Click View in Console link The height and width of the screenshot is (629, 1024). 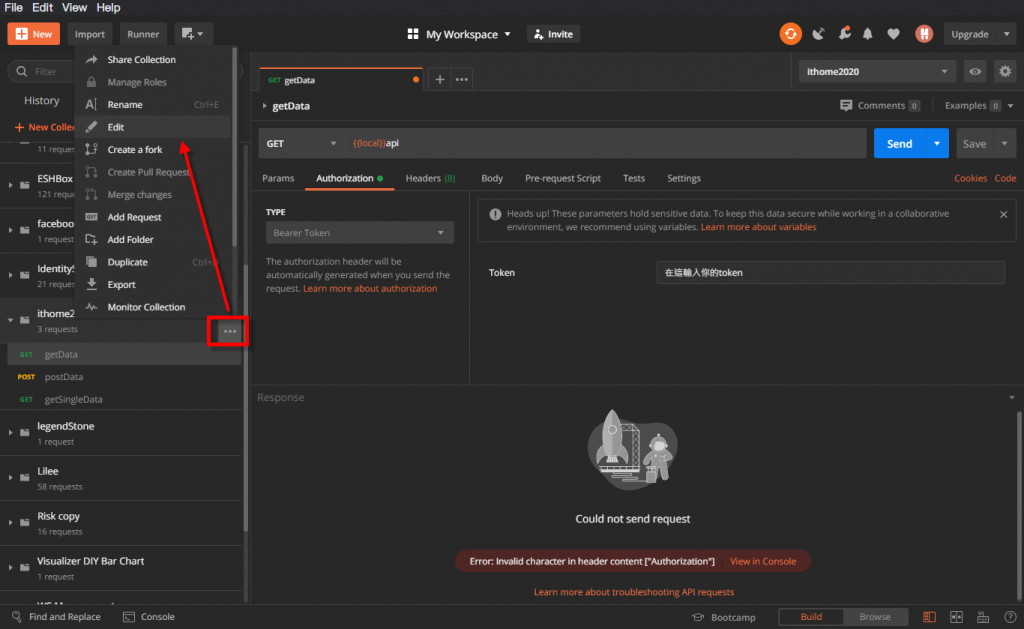click(x=763, y=561)
